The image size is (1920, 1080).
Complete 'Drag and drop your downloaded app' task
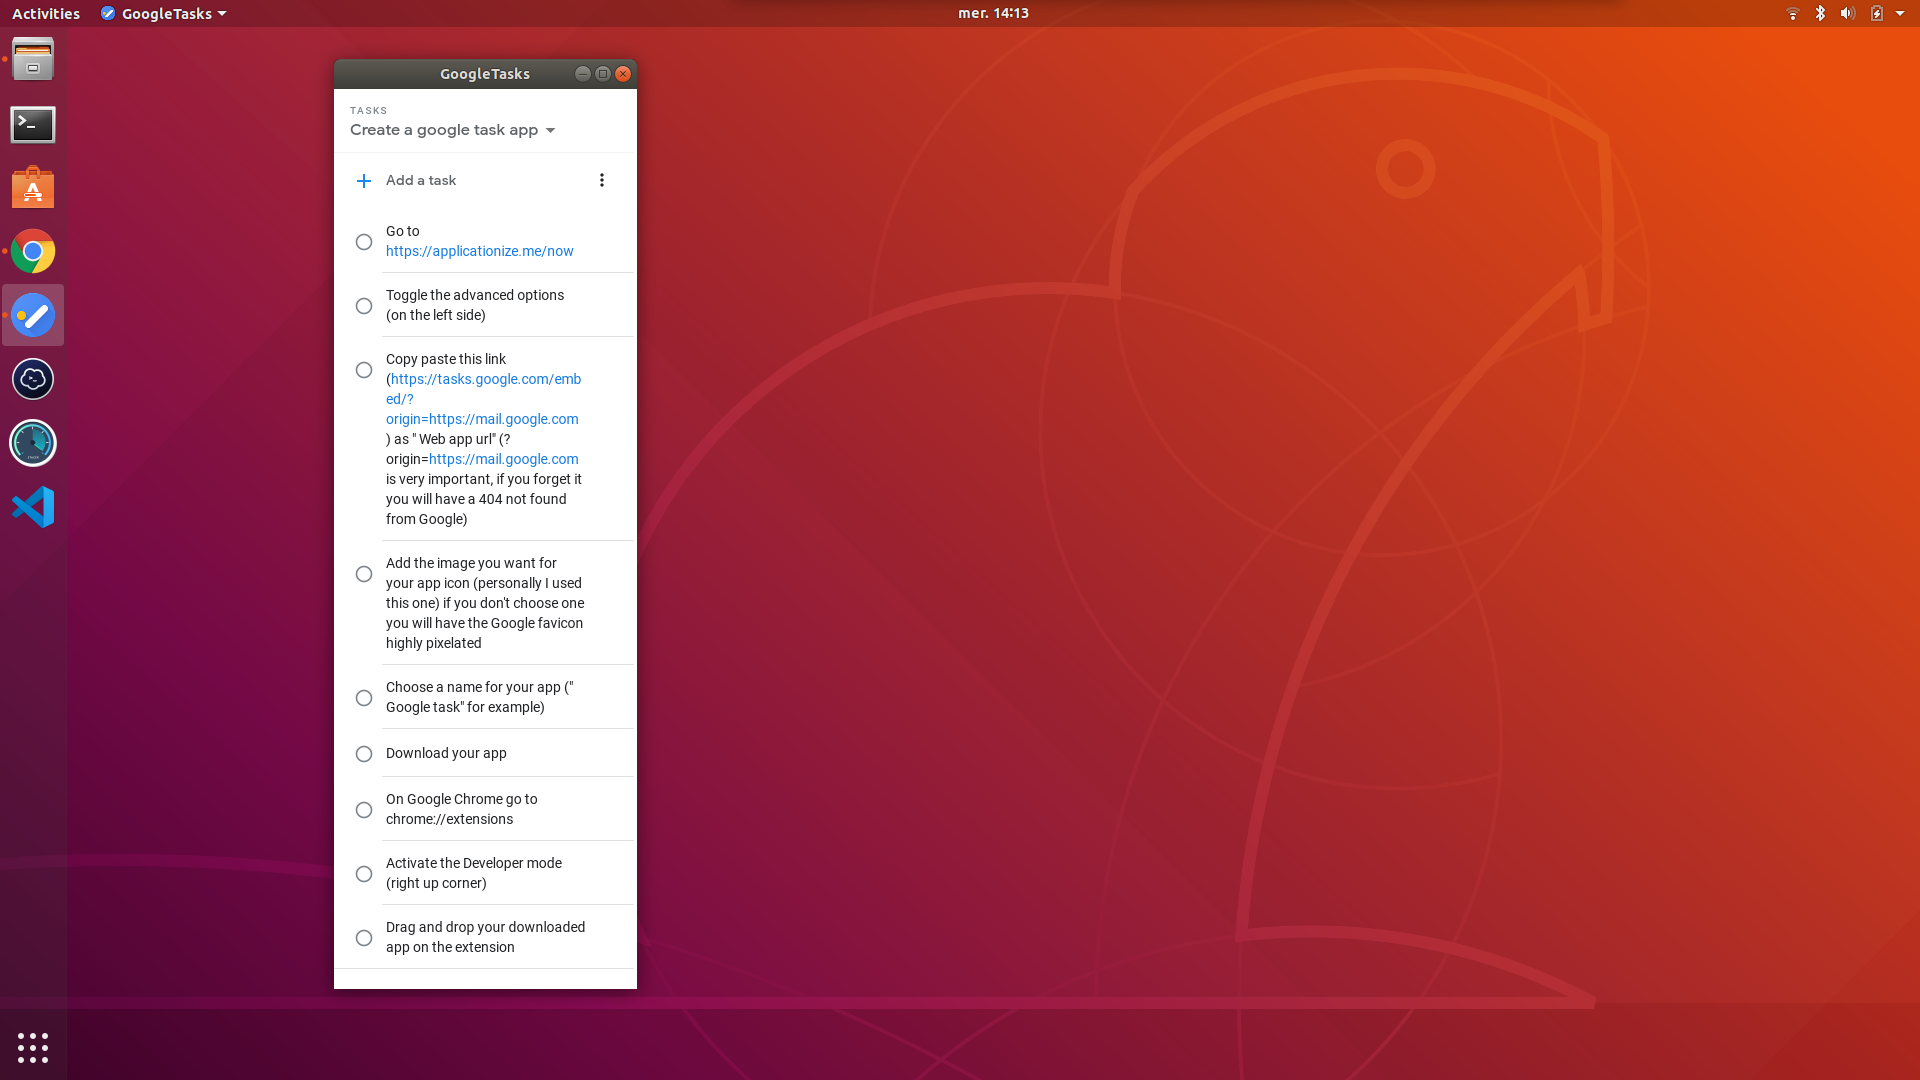(364, 938)
